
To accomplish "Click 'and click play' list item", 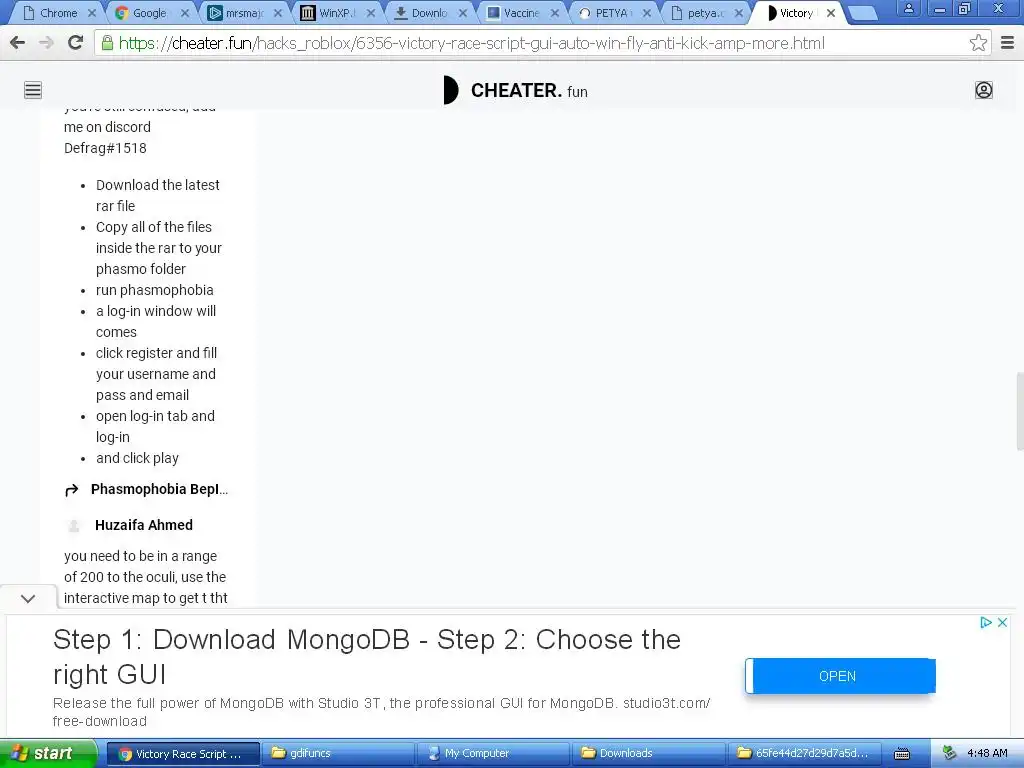I will point(137,458).
